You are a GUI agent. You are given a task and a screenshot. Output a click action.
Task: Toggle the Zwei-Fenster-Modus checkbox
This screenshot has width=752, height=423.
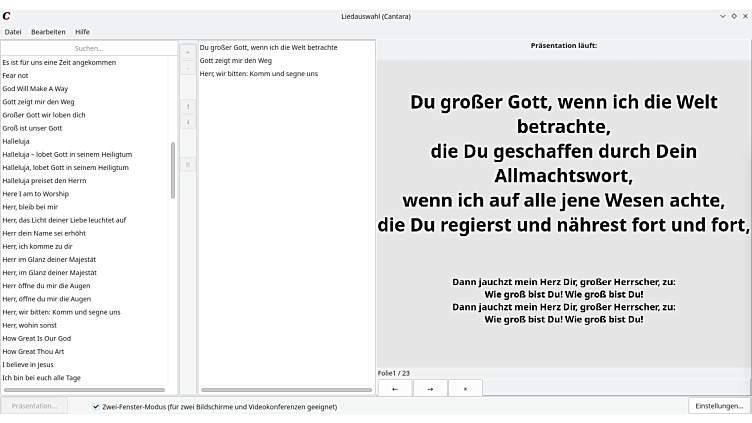[x=96, y=407]
